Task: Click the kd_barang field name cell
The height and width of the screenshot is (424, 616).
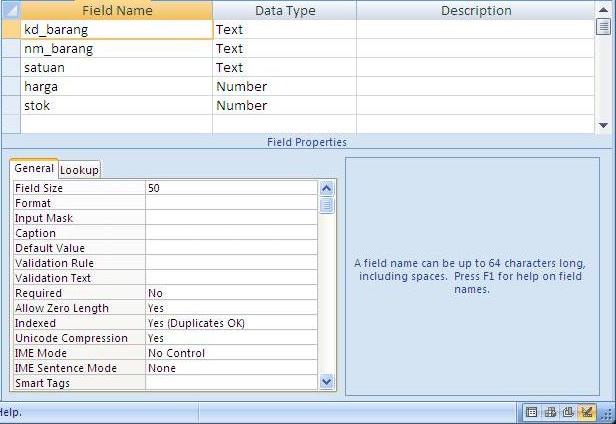Action: 117,29
